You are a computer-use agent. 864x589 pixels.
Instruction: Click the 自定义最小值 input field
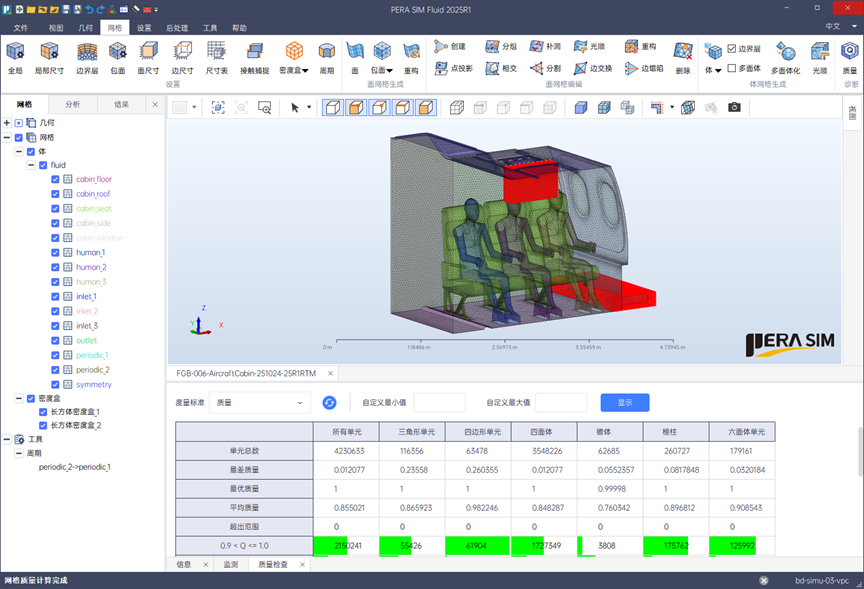(439, 403)
